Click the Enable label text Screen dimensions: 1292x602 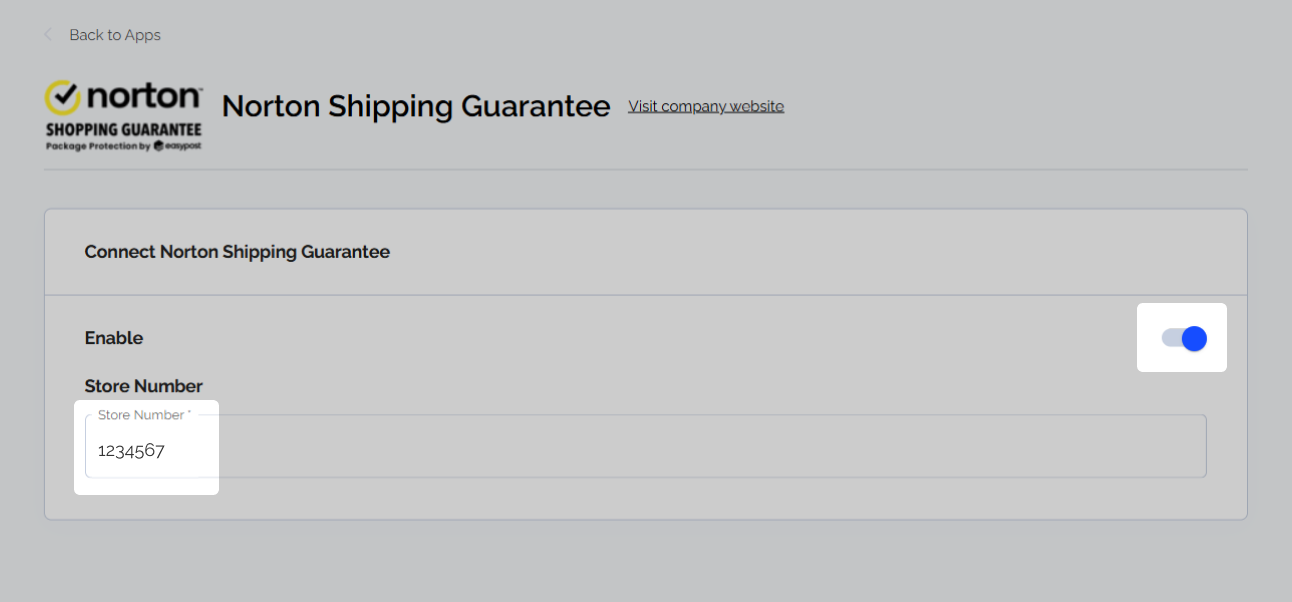114,338
